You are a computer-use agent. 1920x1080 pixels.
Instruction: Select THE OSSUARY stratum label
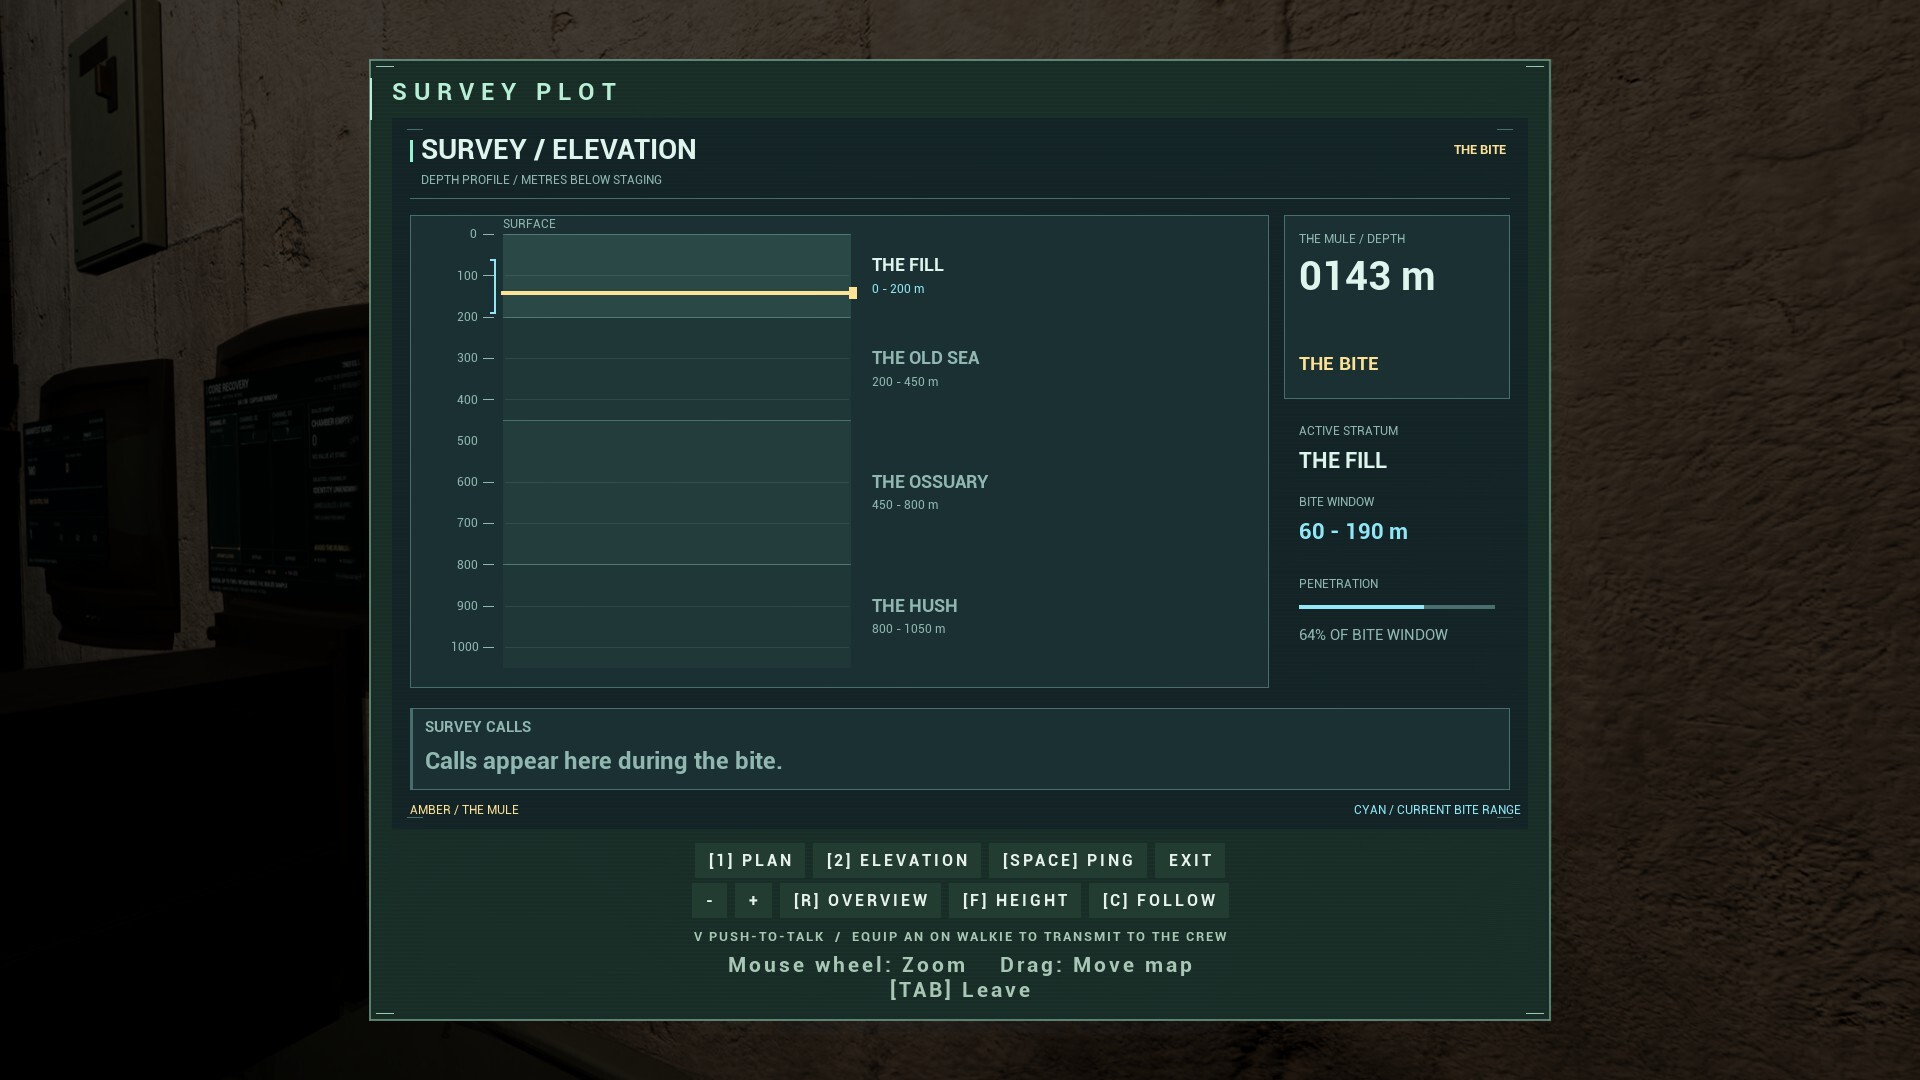coord(929,482)
